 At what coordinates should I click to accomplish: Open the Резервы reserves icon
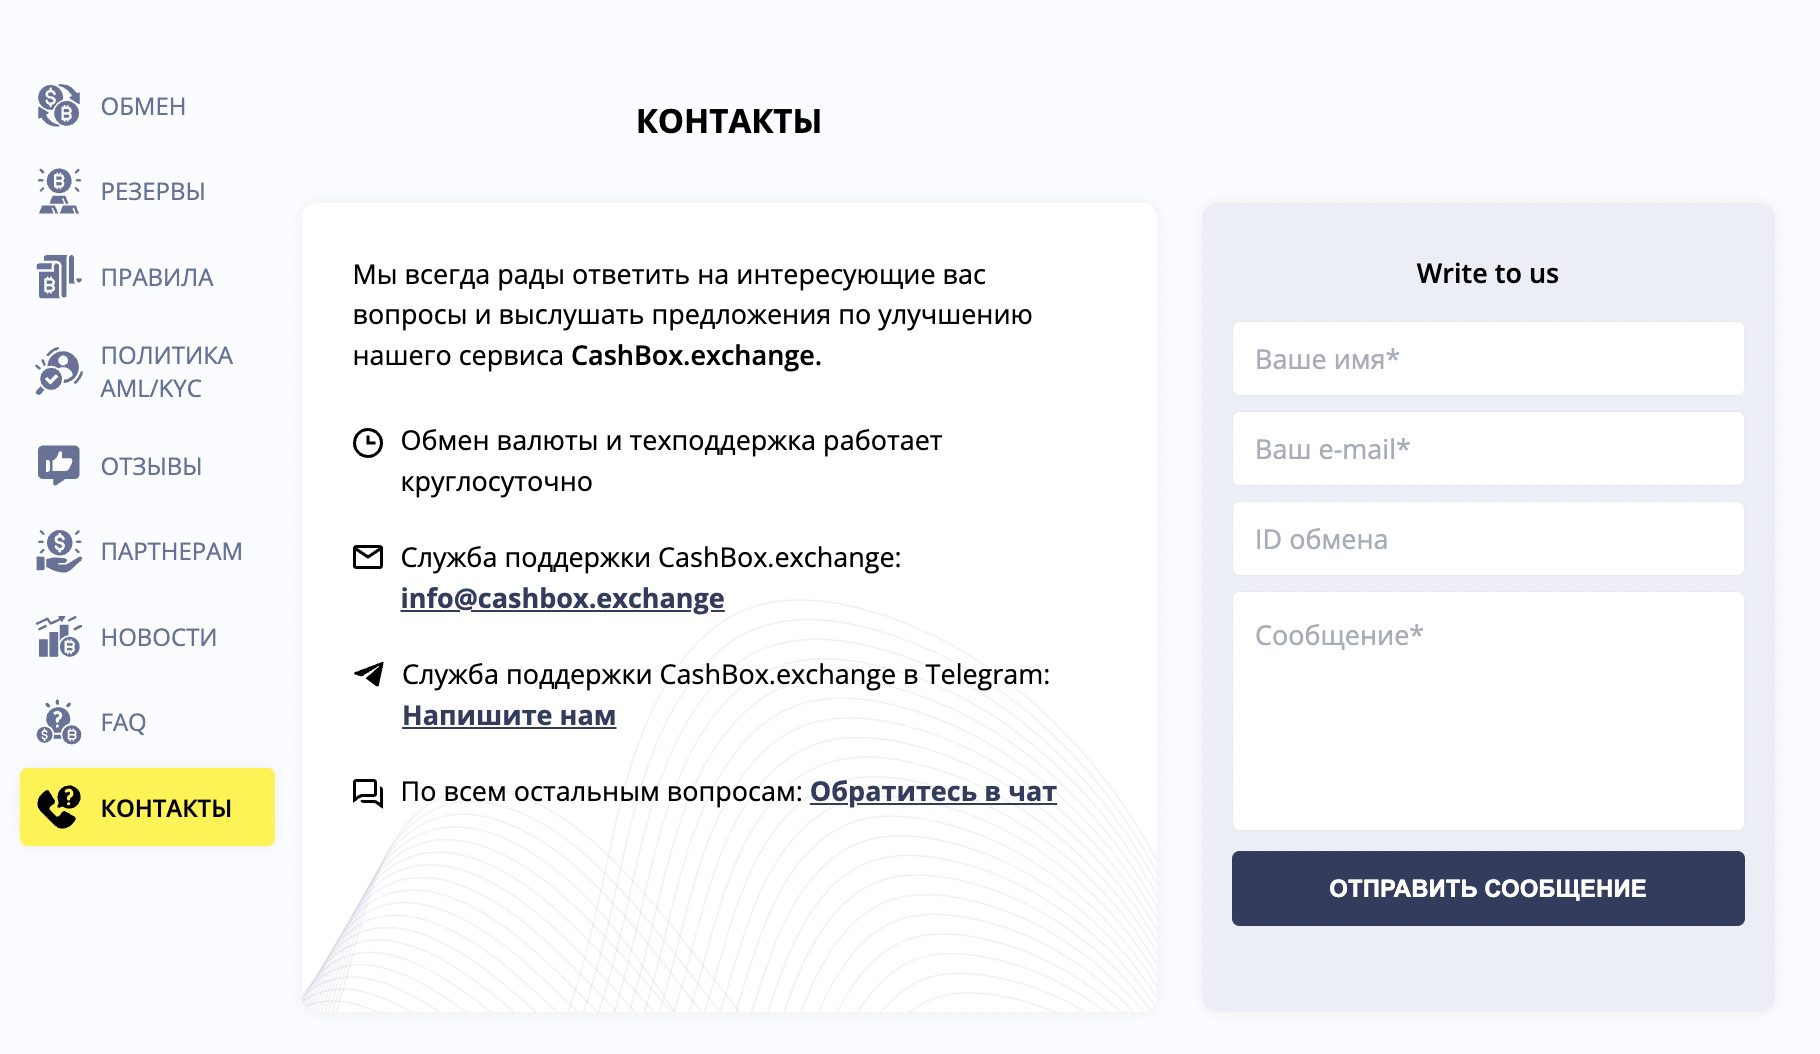pos(59,191)
